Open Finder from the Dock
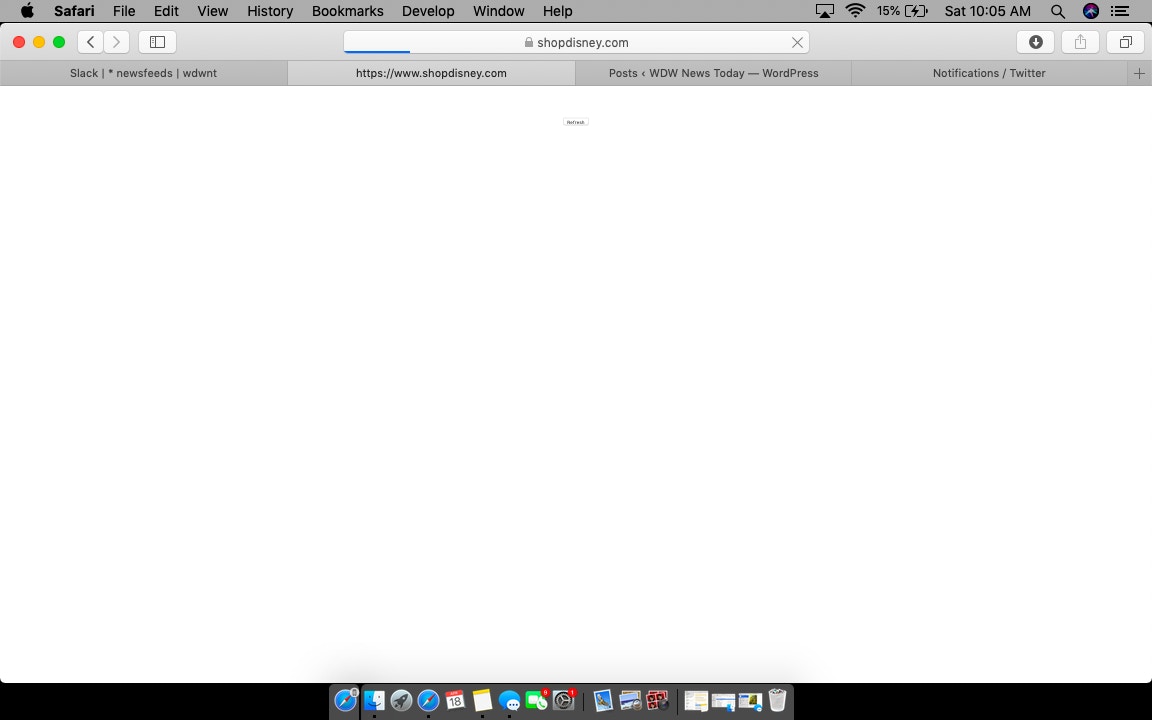Viewport: 1152px width, 720px height. coord(374,701)
